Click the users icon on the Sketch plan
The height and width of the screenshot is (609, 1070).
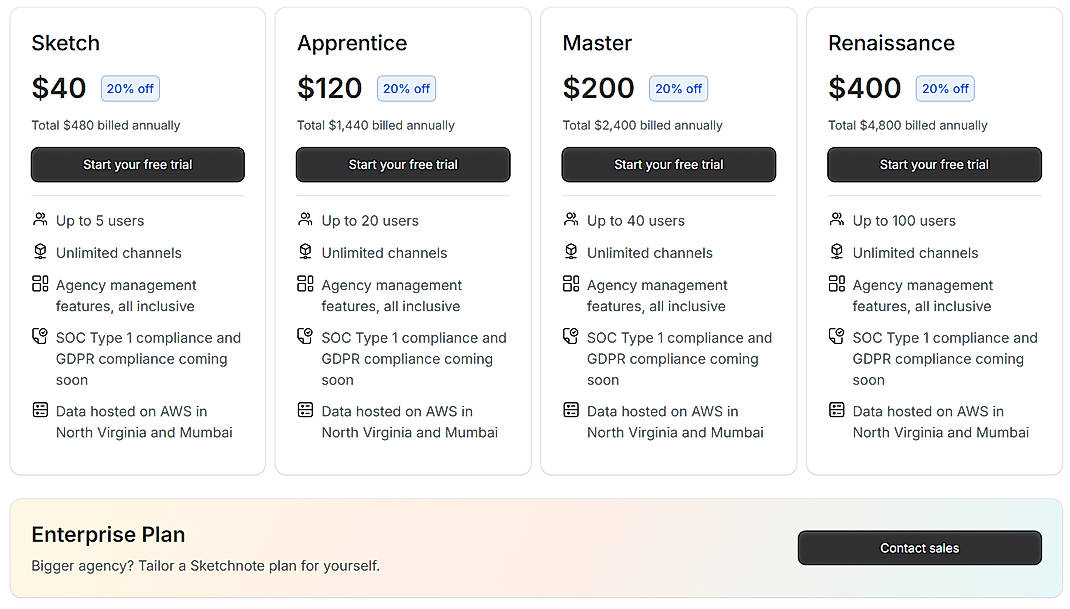[x=40, y=219]
